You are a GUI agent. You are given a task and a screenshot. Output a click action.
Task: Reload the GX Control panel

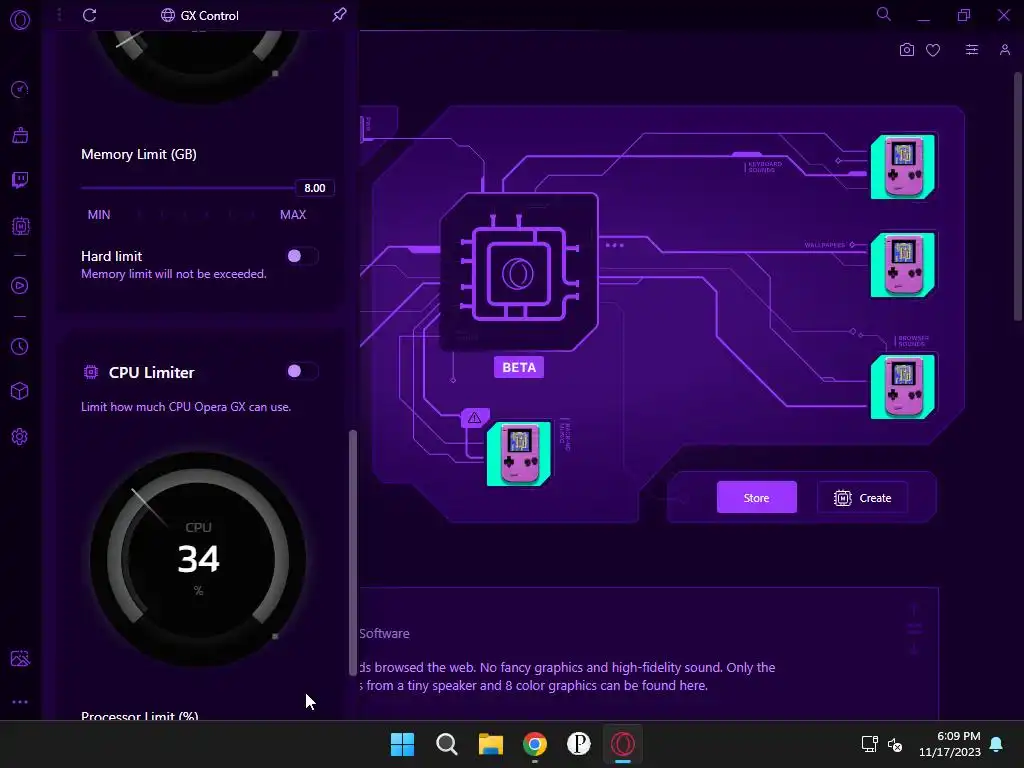89,15
